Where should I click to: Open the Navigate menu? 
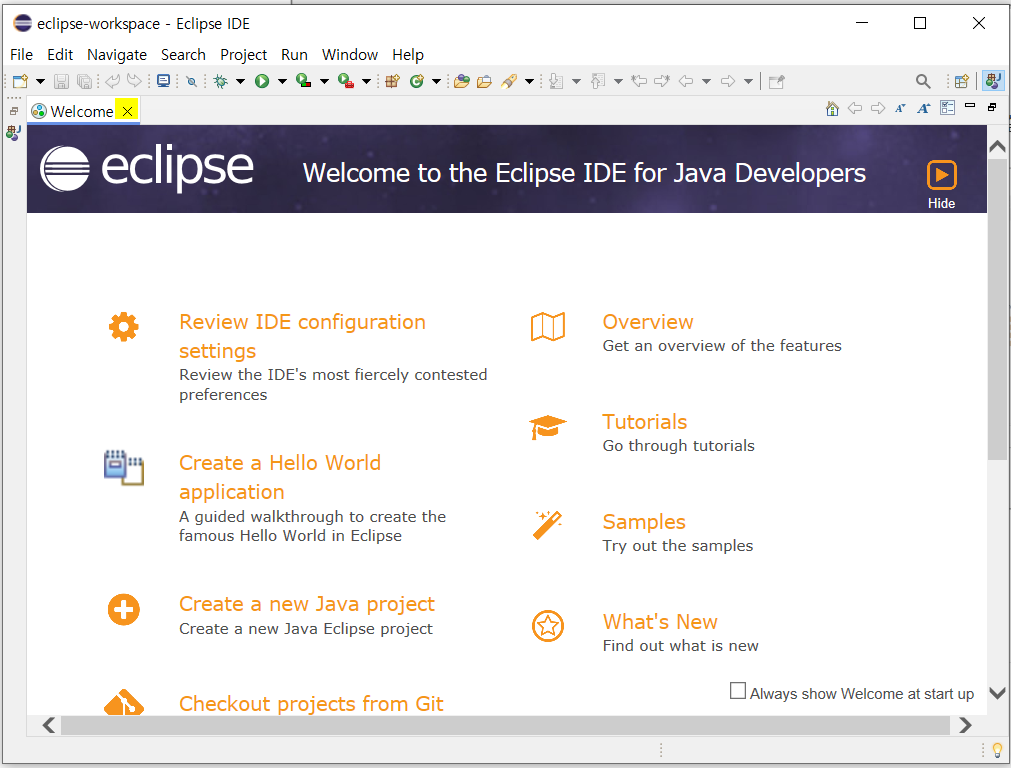[117, 55]
